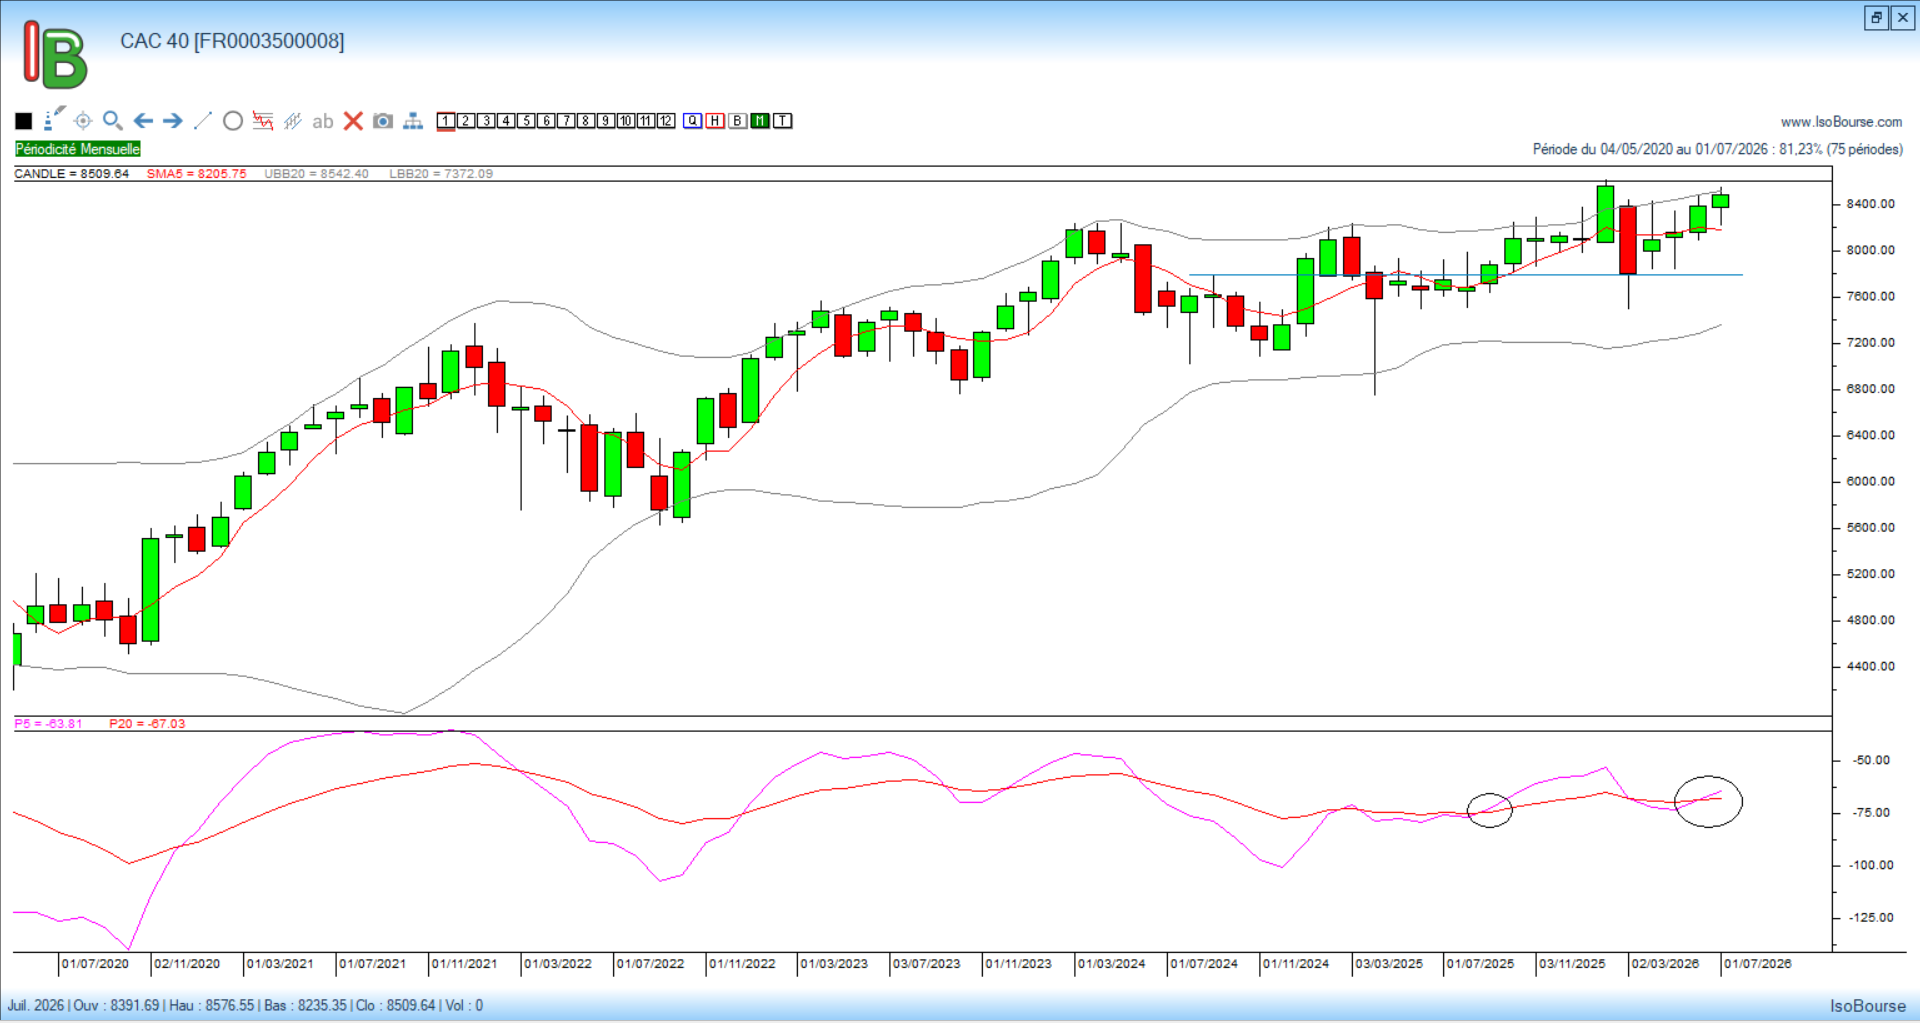Viewport: 1920px width, 1023px height.
Task: Click the 6000.00 price scale label
Action: [1870, 481]
